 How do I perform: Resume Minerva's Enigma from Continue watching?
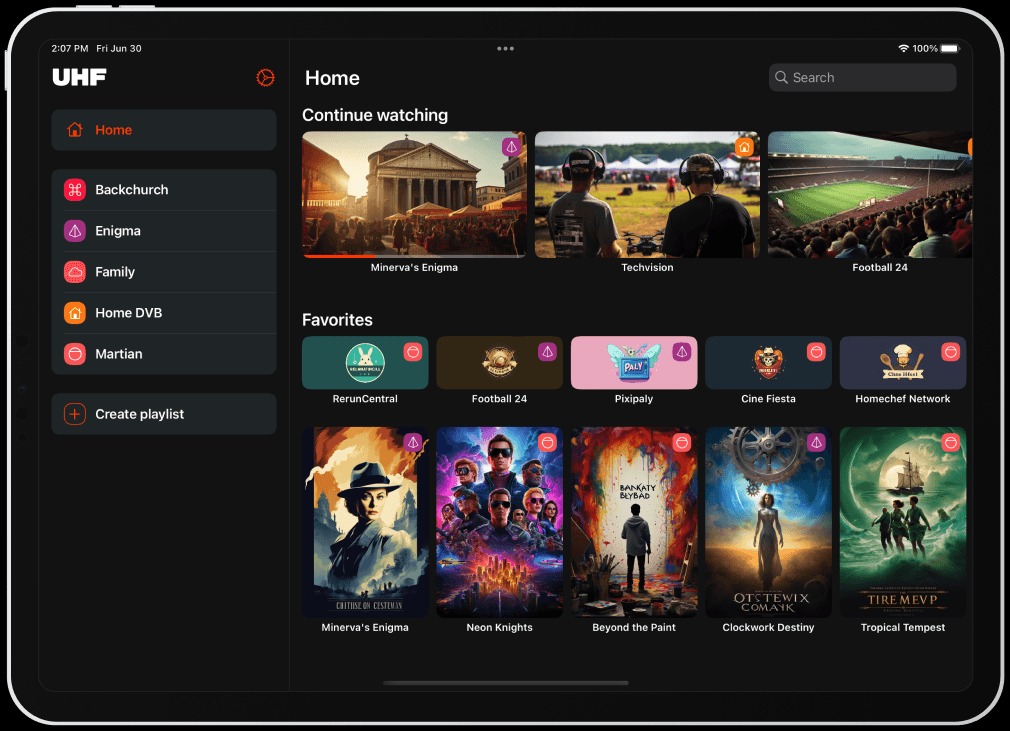(414, 195)
